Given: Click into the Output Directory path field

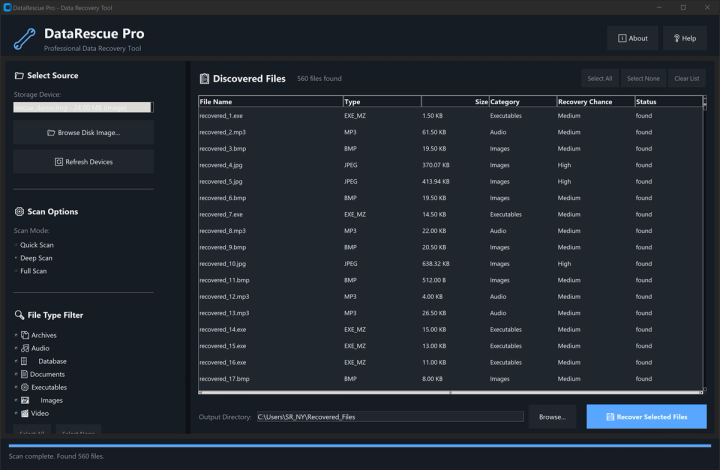Looking at the screenshot, I should click(x=390, y=417).
